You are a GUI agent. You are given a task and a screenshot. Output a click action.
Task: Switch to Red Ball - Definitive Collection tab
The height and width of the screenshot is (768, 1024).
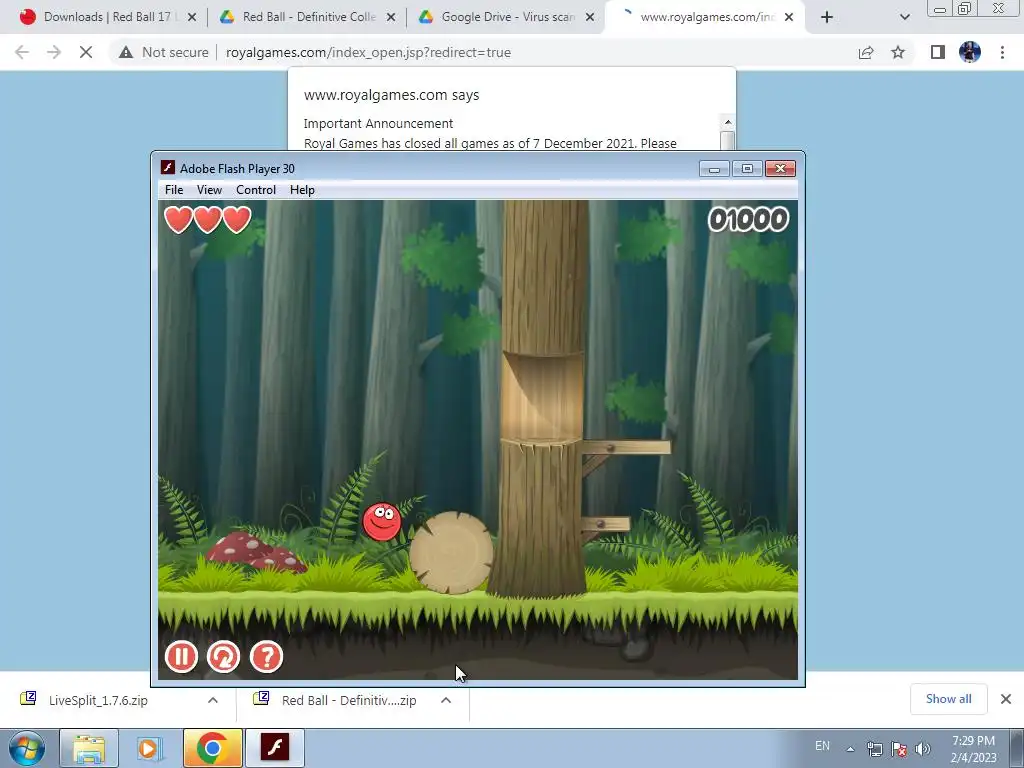pos(307,17)
